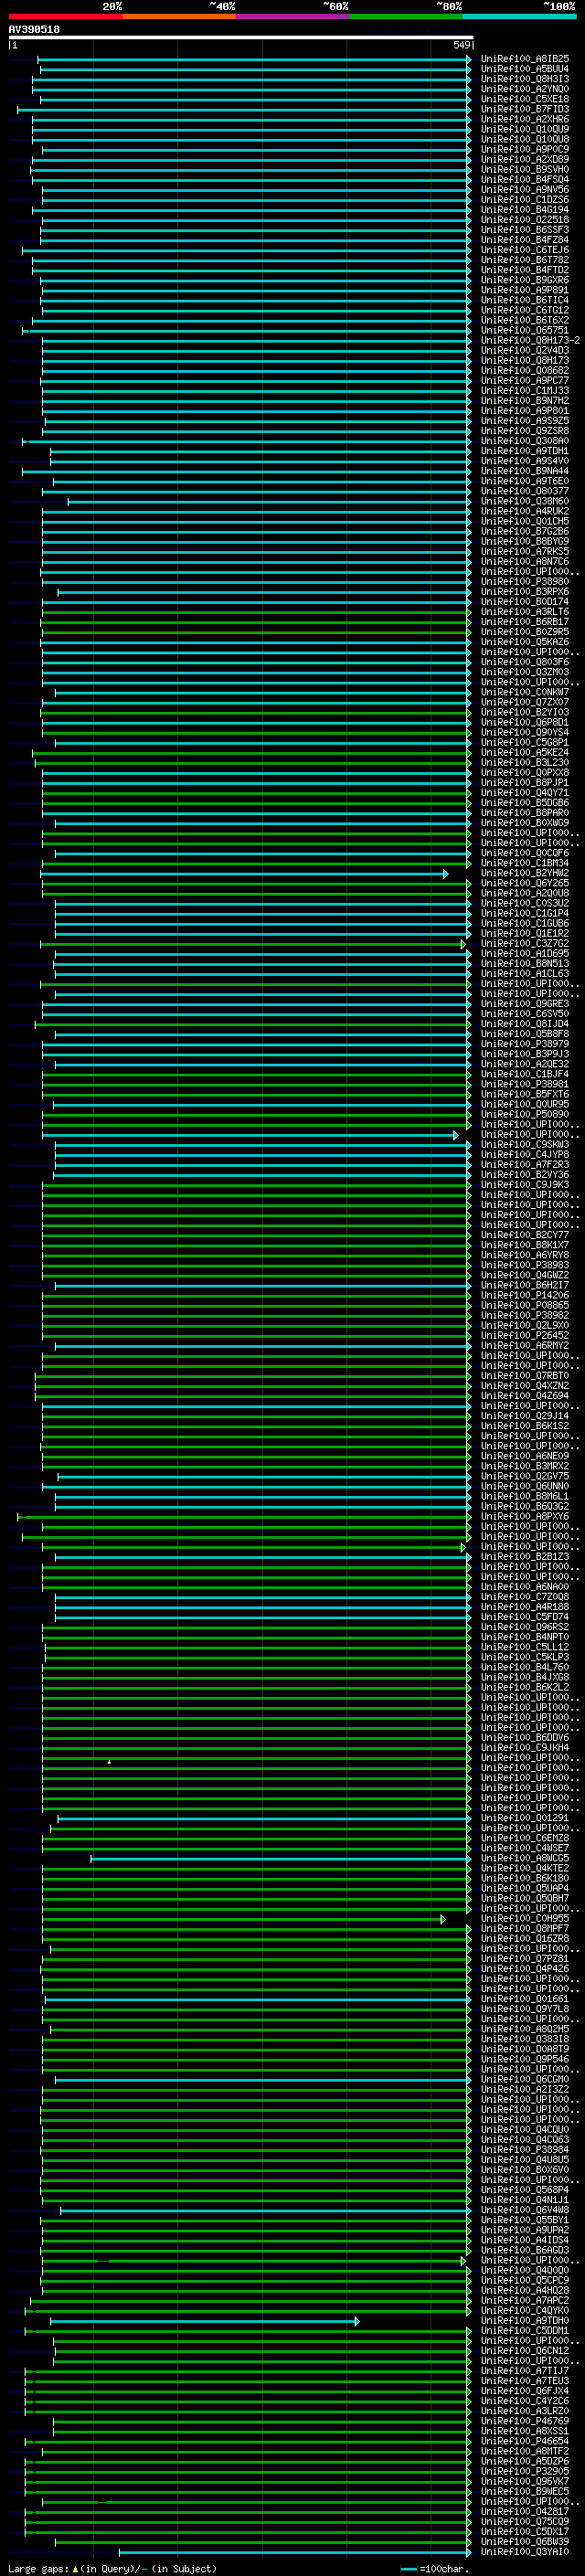
Task: Open the UniRef100_P50890 hit
Action: (x=525, y=1114)
